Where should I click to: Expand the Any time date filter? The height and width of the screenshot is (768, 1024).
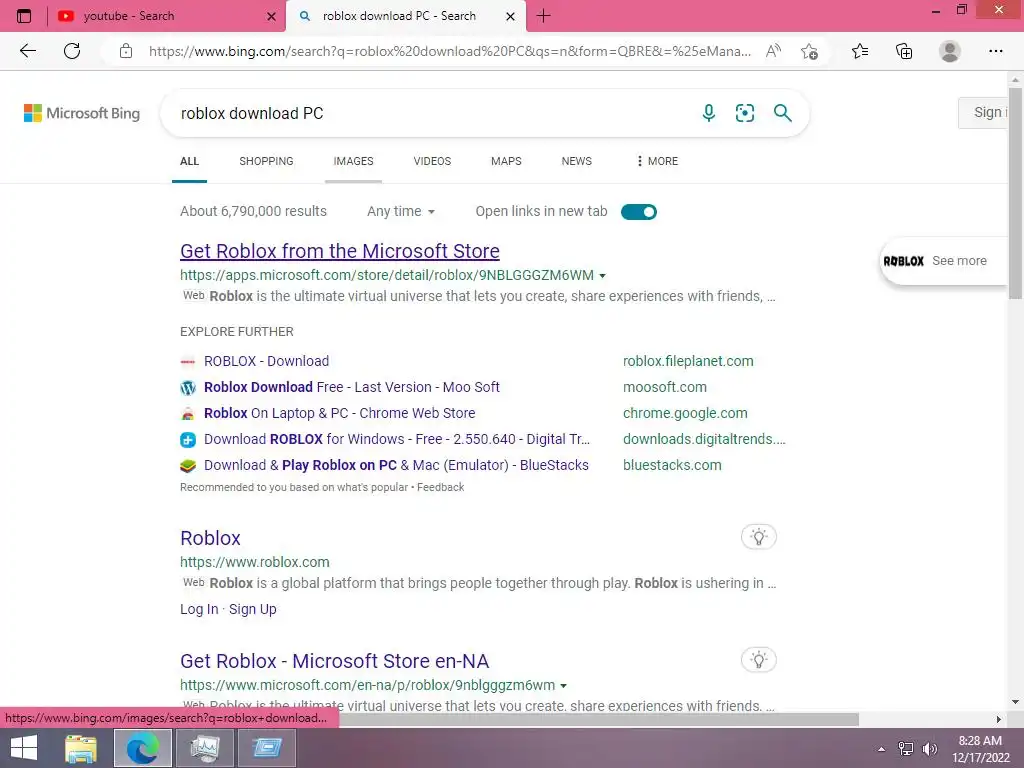coord(401,212)
